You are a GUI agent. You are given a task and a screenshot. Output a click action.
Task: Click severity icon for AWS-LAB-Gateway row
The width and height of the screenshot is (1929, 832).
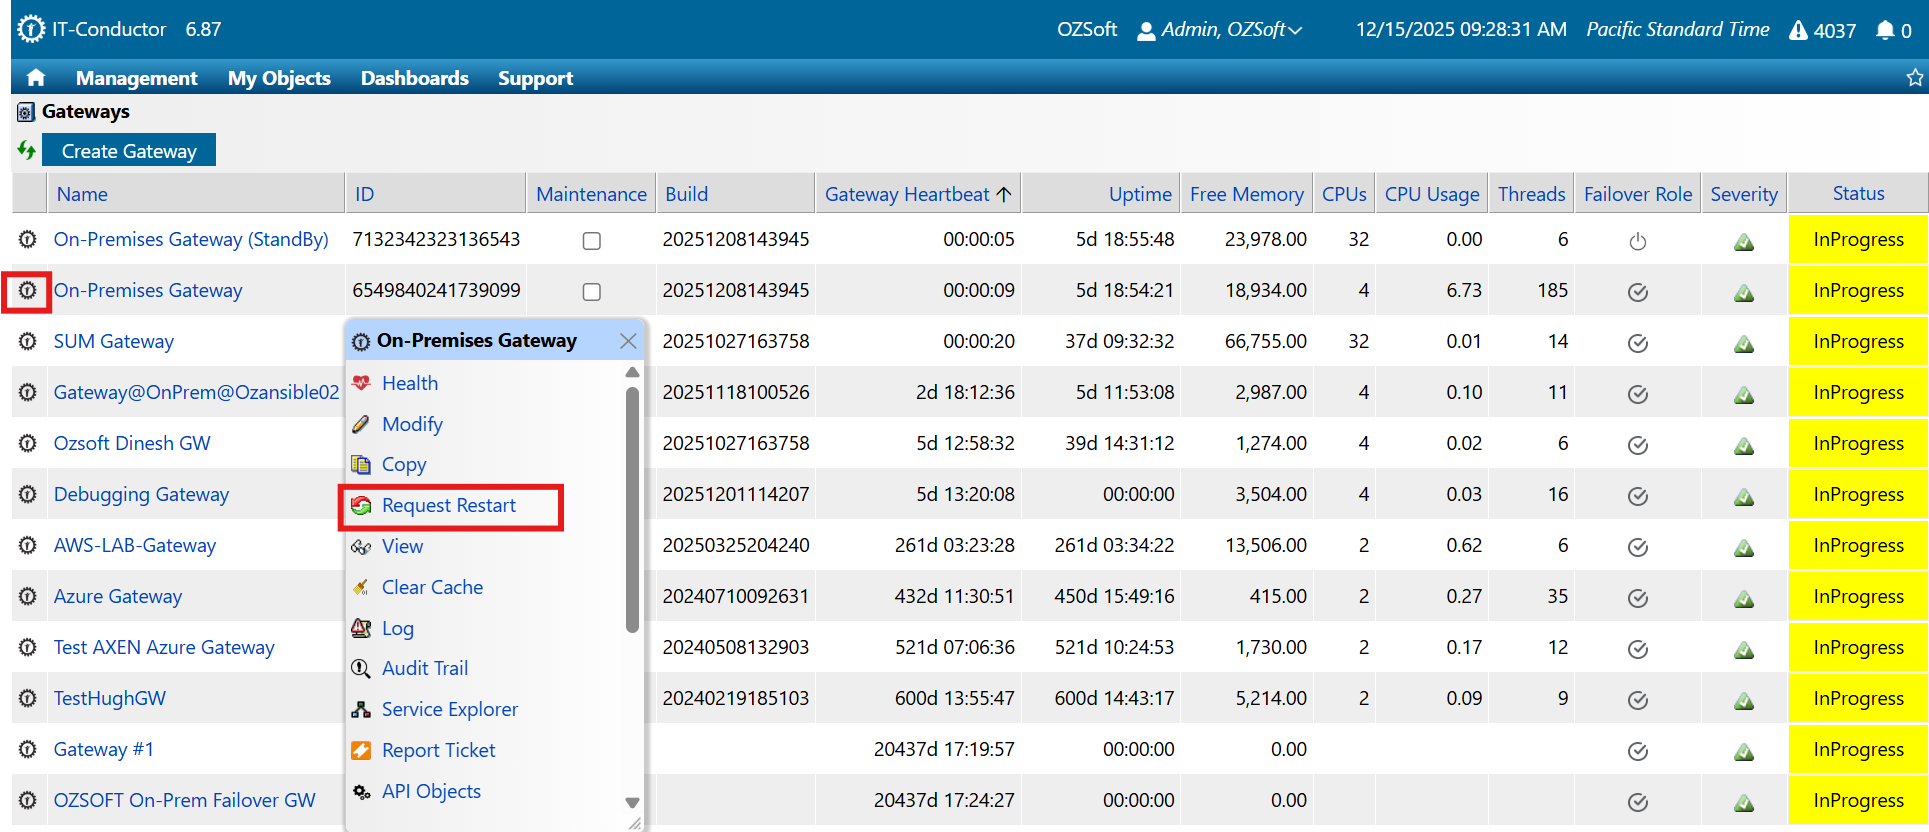coord(1743,547)
